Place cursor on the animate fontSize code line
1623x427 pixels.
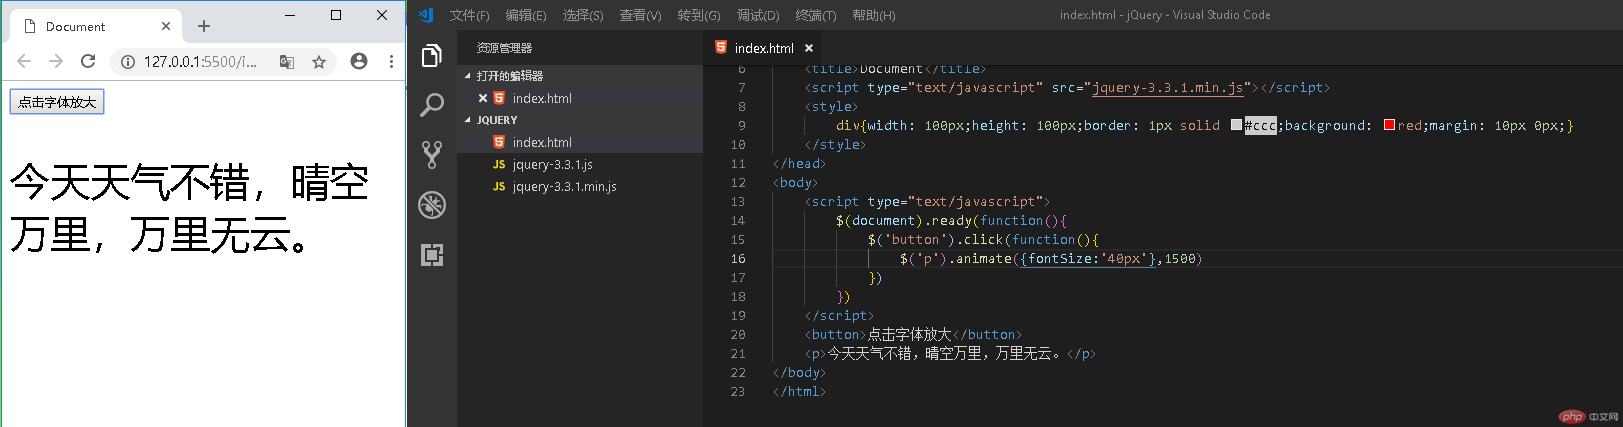click(x=1050, y=259)
